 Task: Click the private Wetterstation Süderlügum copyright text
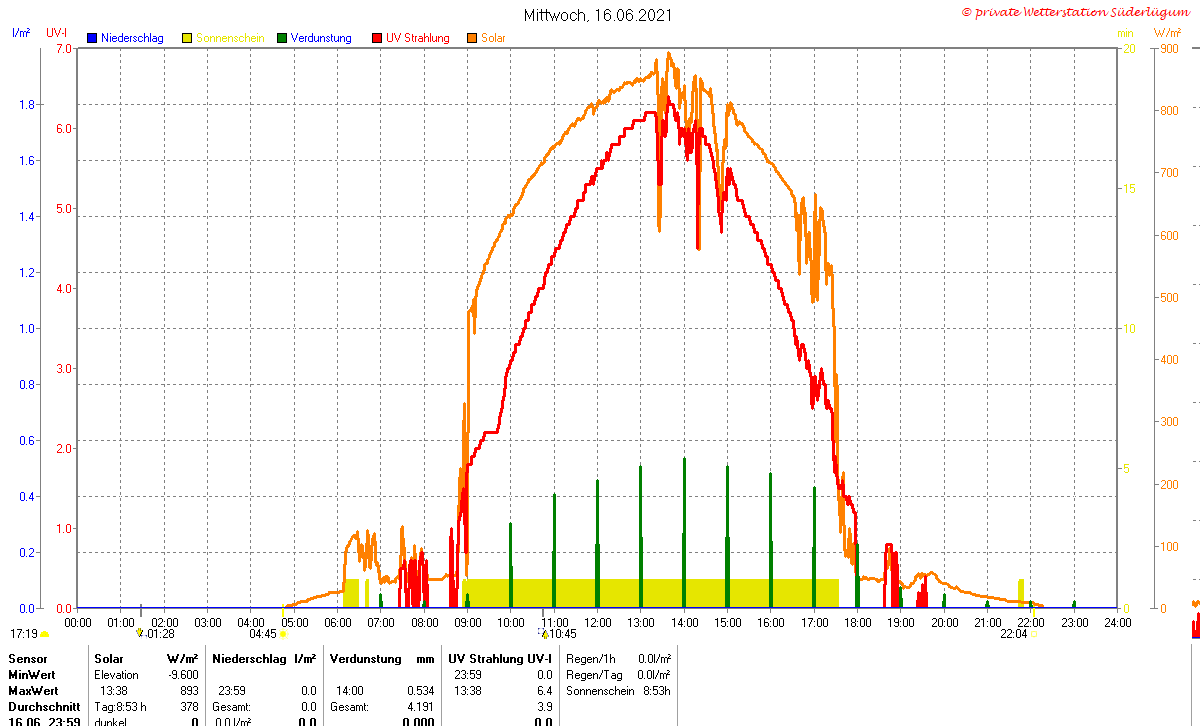coord(1077,12)
